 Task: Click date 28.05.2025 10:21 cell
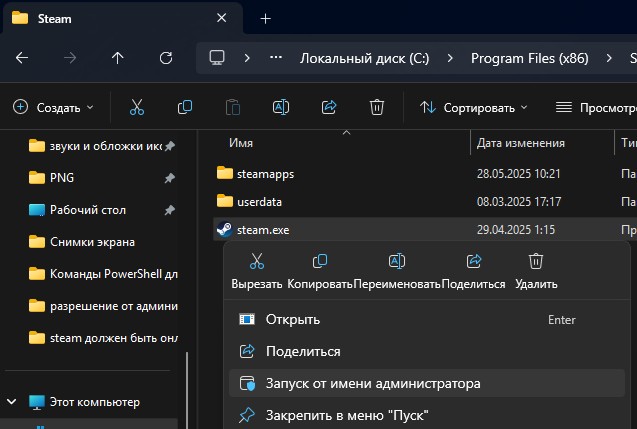[x=518, y=174]
